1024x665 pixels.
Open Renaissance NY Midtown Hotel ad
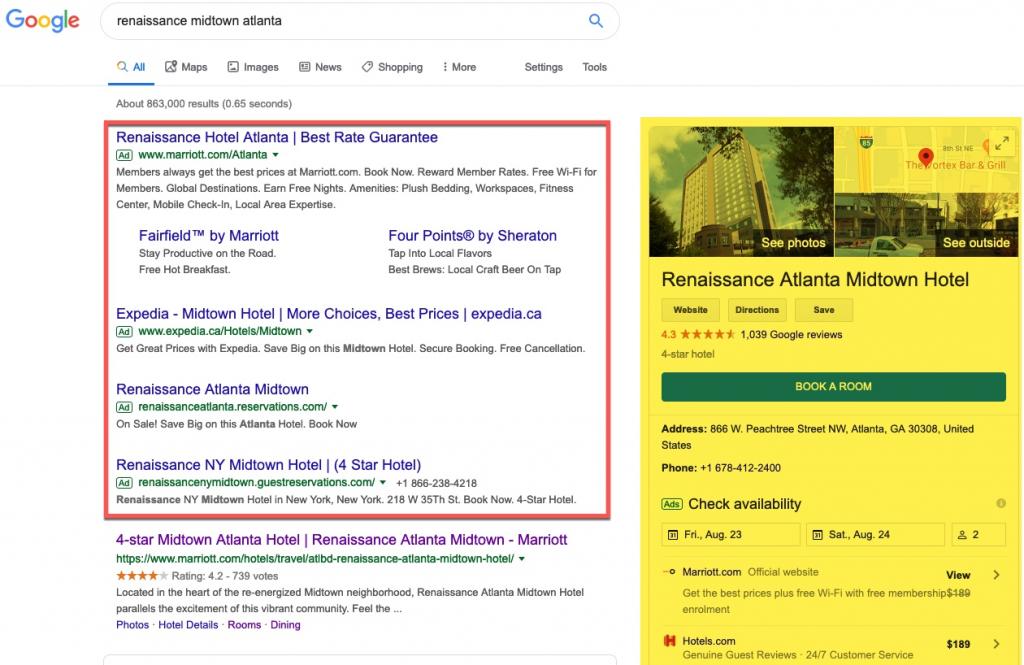(x=268, y=465)
